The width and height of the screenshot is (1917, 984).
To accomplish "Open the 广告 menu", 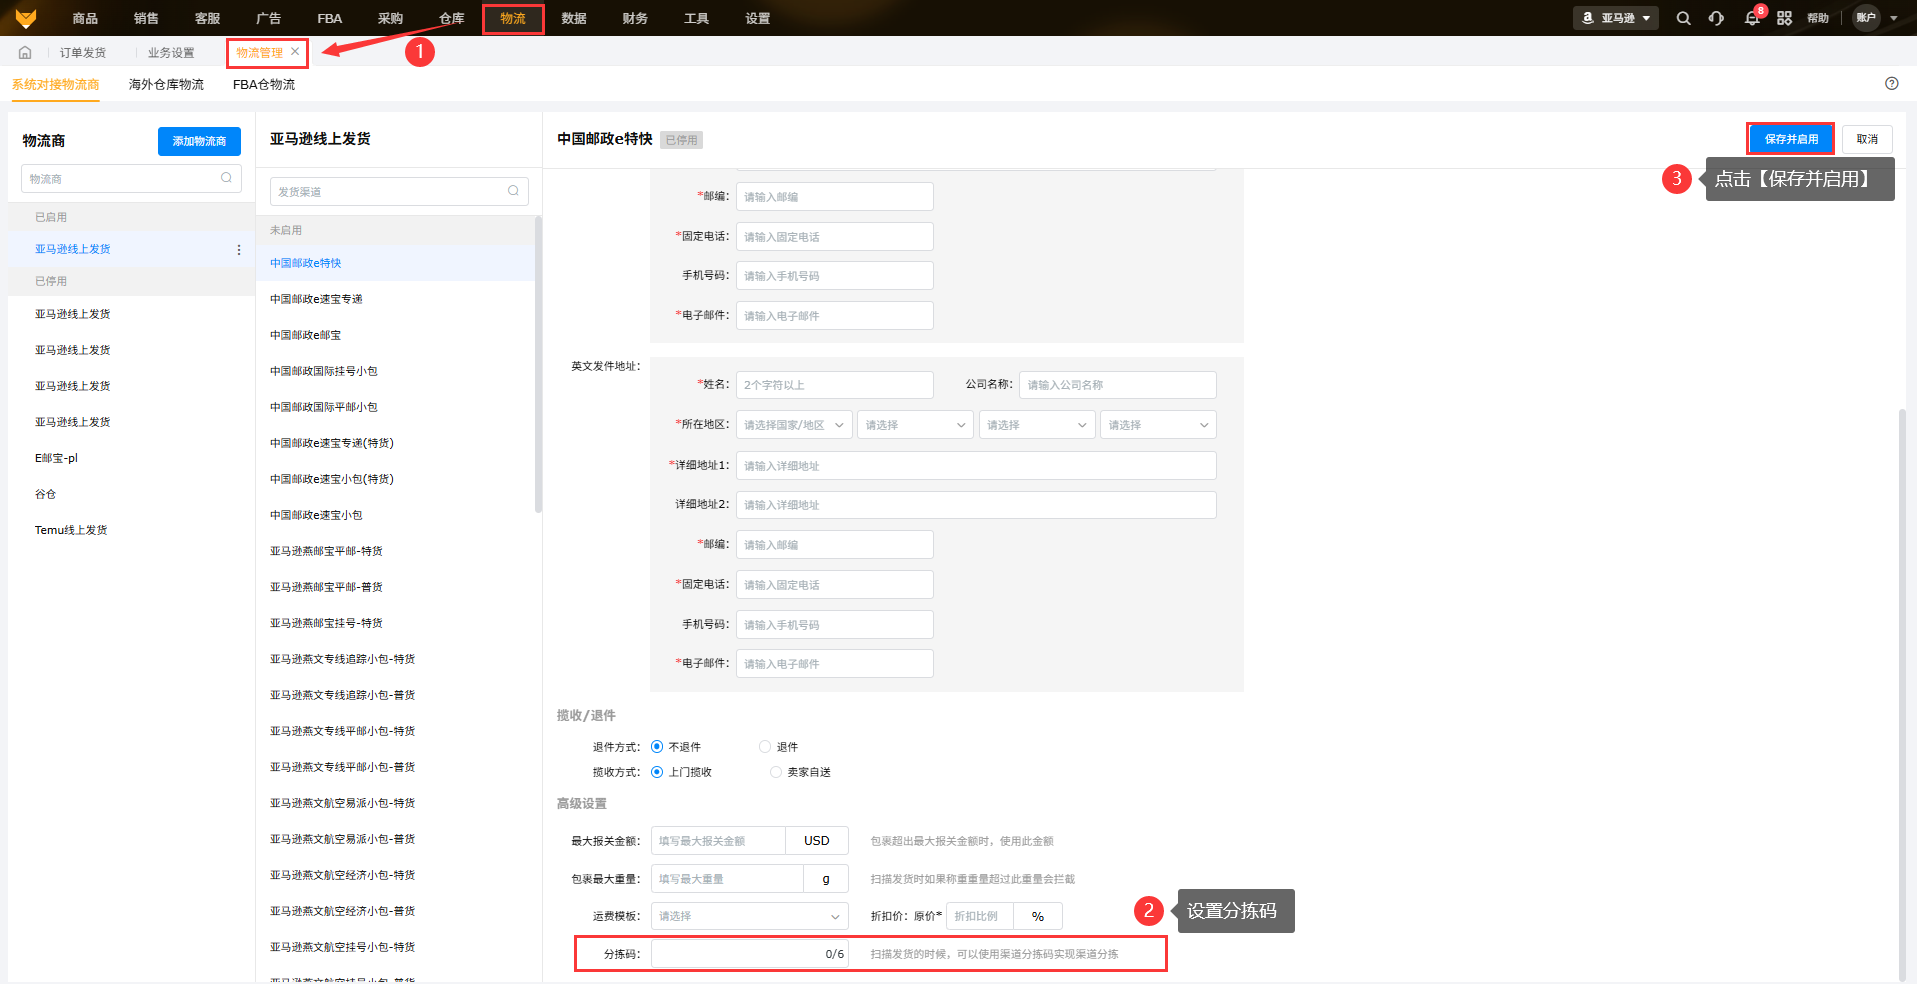I will pos(268,18).
